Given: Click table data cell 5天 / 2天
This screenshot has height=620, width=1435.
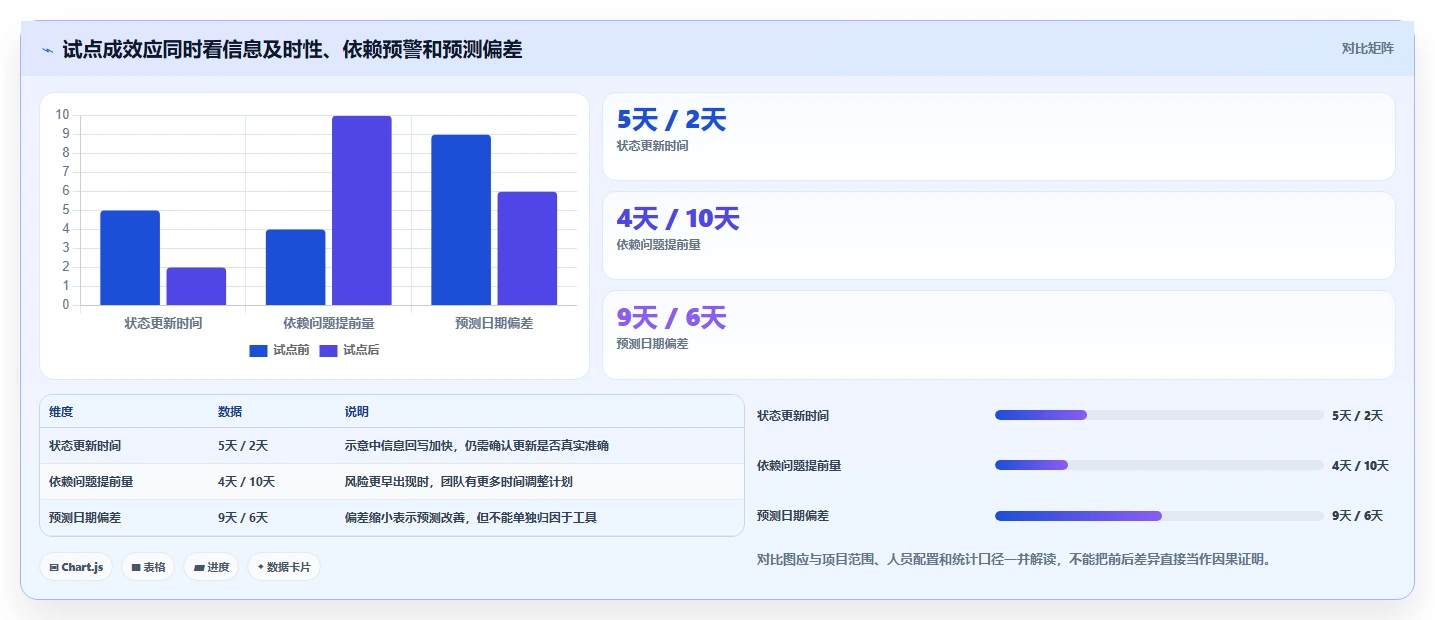Looking at the screenshot, I should pyautogui.click(x=243, y=446).
